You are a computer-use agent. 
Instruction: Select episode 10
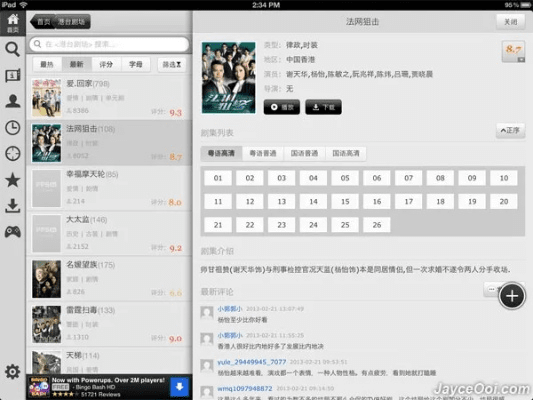504,178
